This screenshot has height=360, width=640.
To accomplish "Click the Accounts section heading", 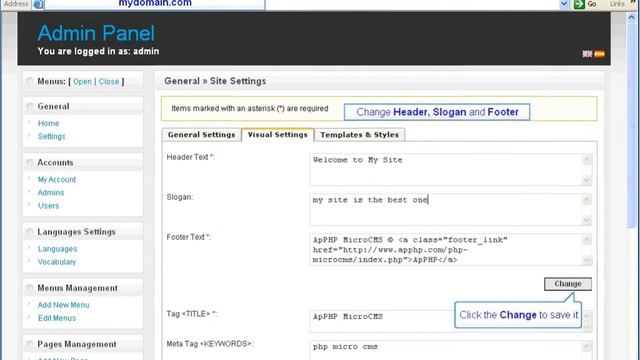I will [x=55, y=162].
